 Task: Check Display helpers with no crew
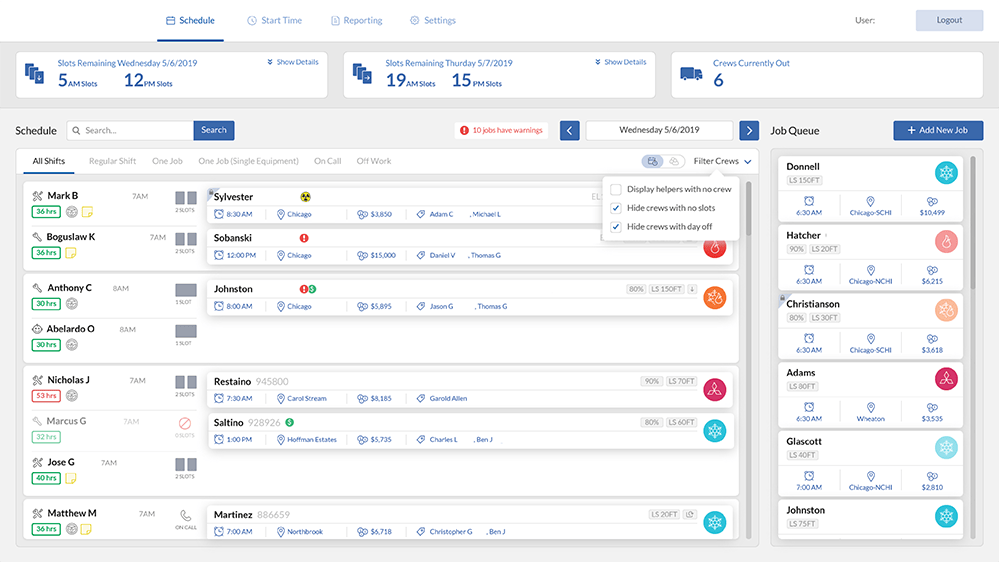click(x=616, y=189)
